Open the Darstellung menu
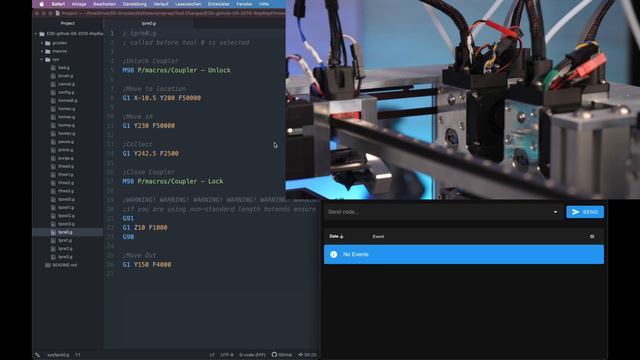Screen dimensions: 640x360 click(134, 4)
